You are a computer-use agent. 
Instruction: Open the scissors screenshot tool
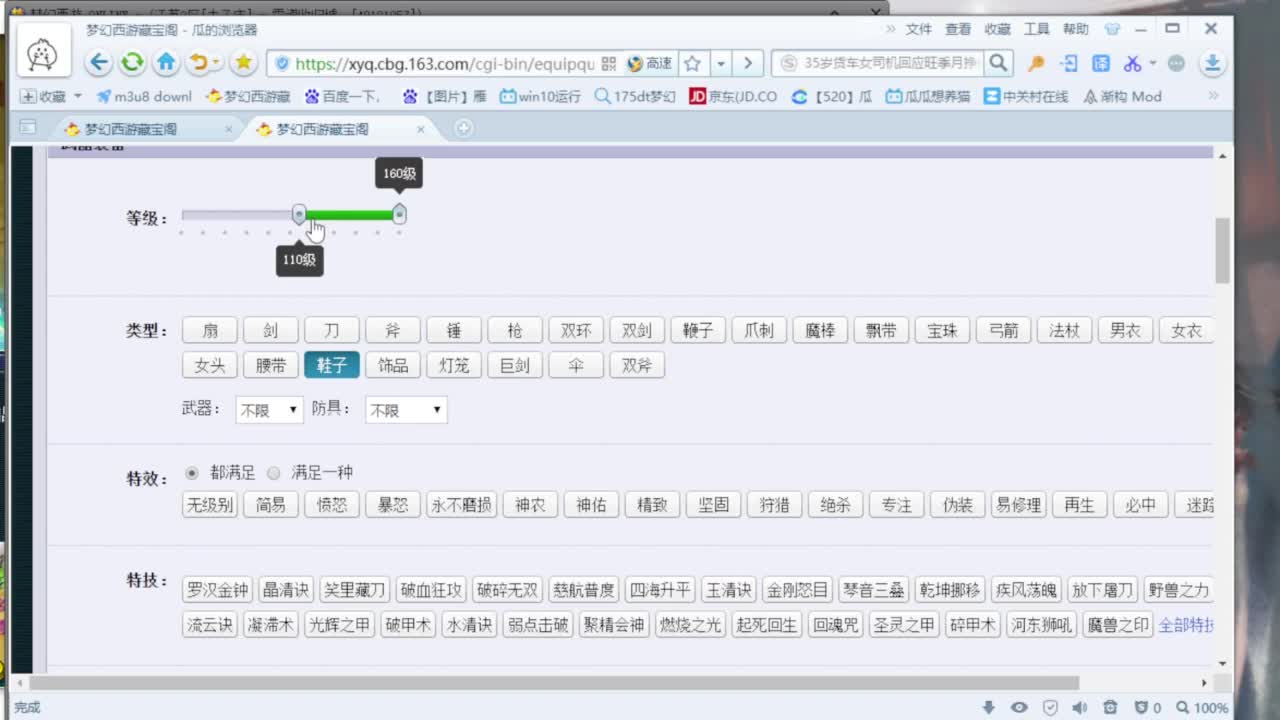pyautogui.click(x=1132, y=64)
